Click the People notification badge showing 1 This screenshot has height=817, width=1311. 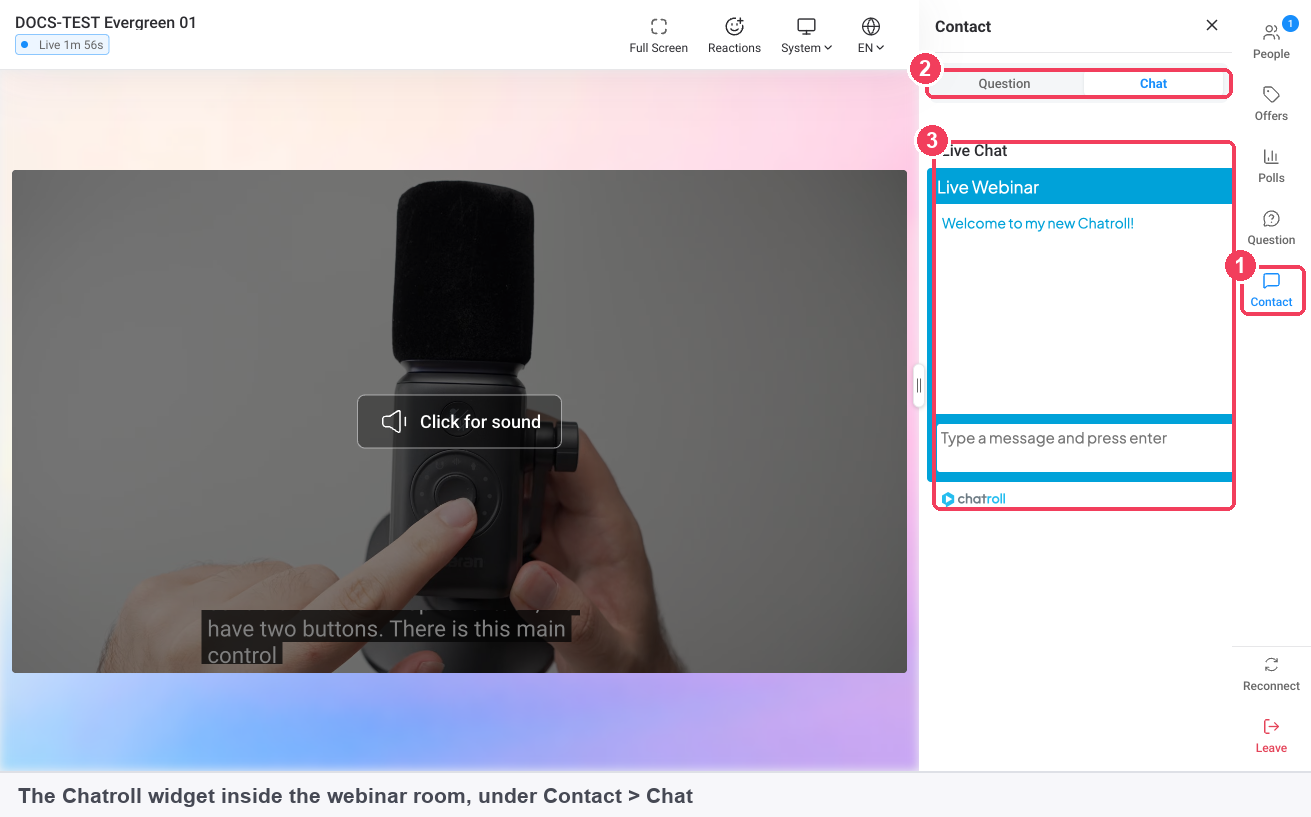[1289, 24]
